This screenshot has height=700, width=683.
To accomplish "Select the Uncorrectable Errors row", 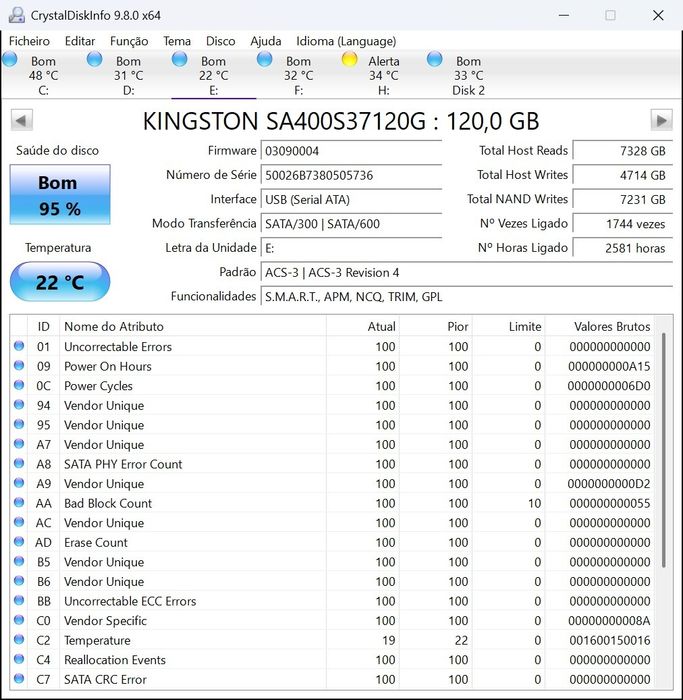I will [x=332, y=346].
